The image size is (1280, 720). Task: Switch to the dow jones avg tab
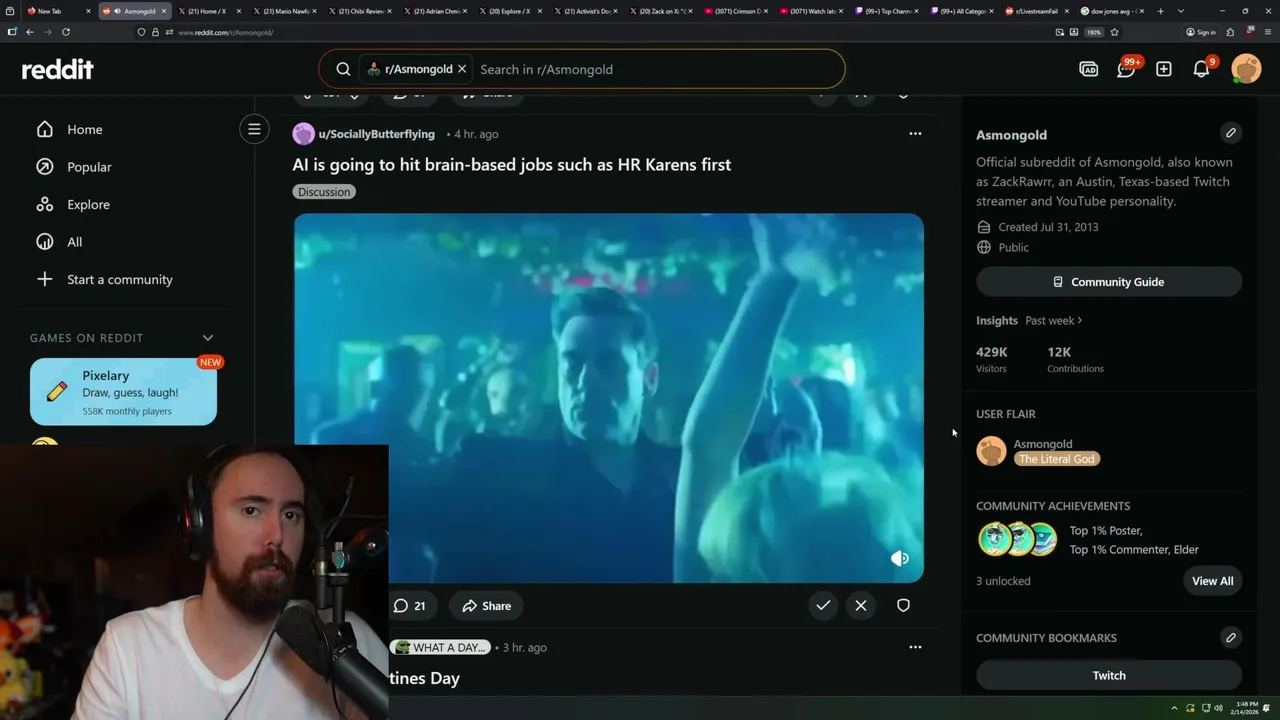pyautogui.click(x=1112, y=11)
